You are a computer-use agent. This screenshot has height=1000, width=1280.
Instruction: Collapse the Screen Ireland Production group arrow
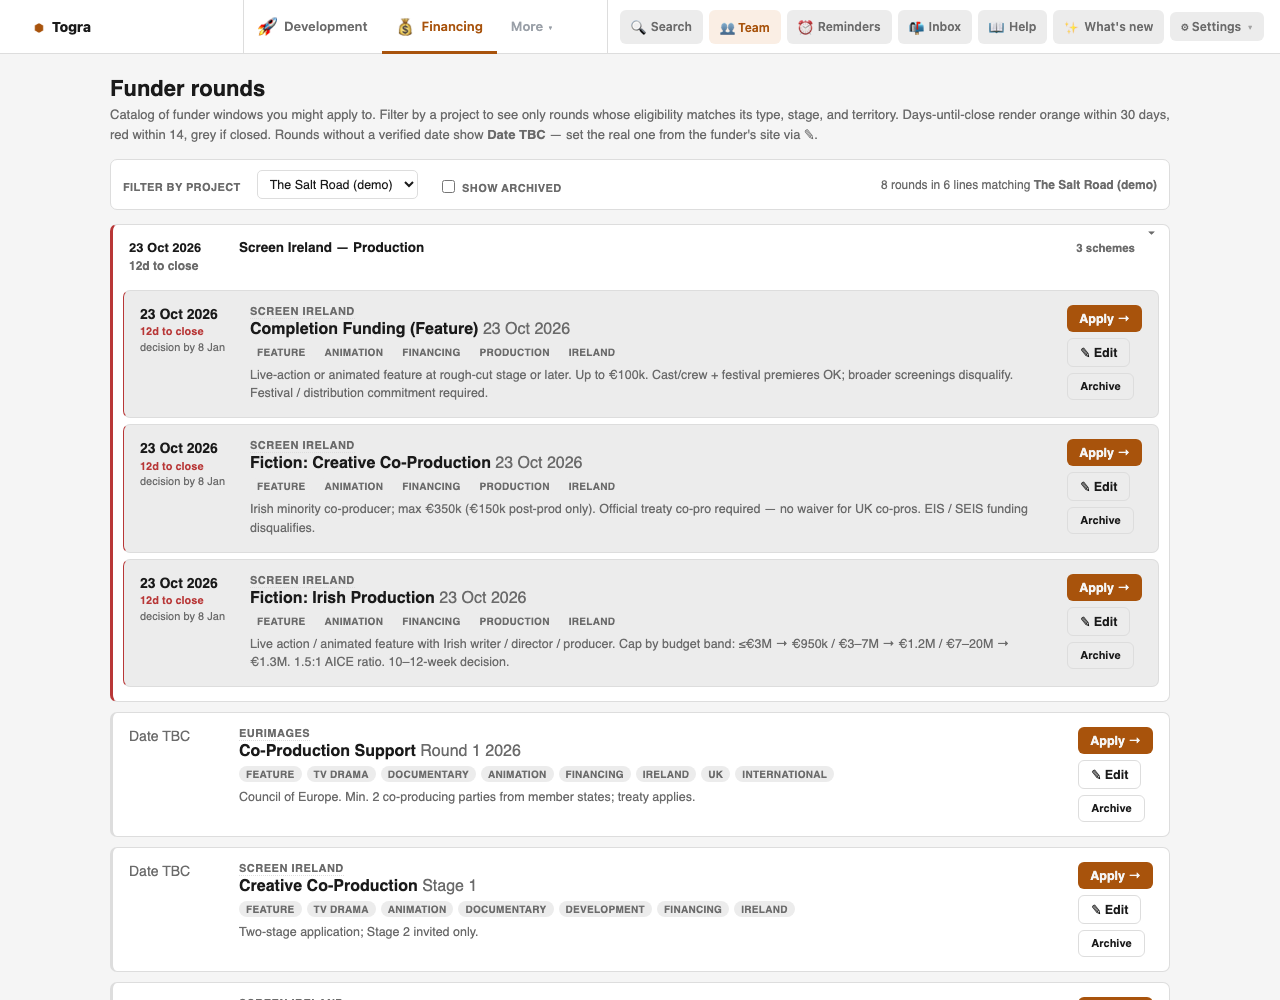pyautogui.click(x=1151, y=233)
